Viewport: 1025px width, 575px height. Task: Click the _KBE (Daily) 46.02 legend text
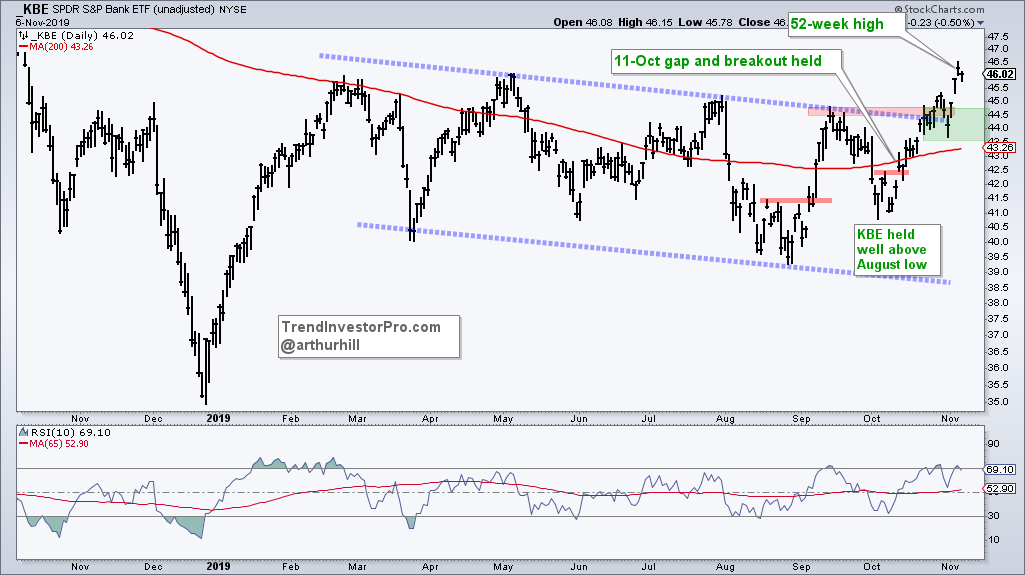point(82,35)
